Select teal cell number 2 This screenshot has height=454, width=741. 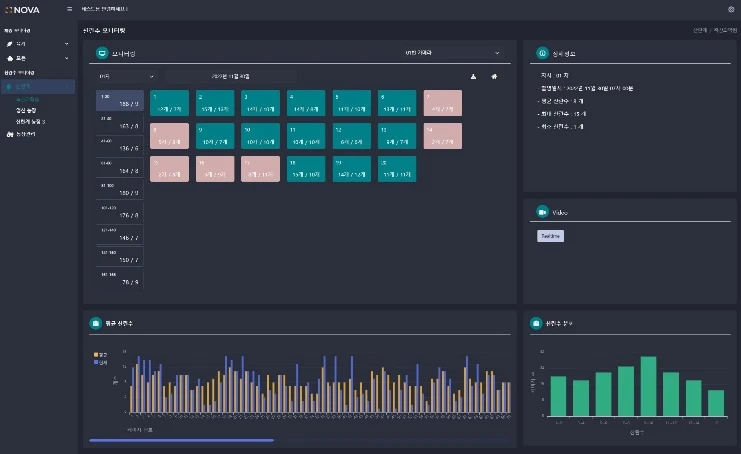point(215,103)
